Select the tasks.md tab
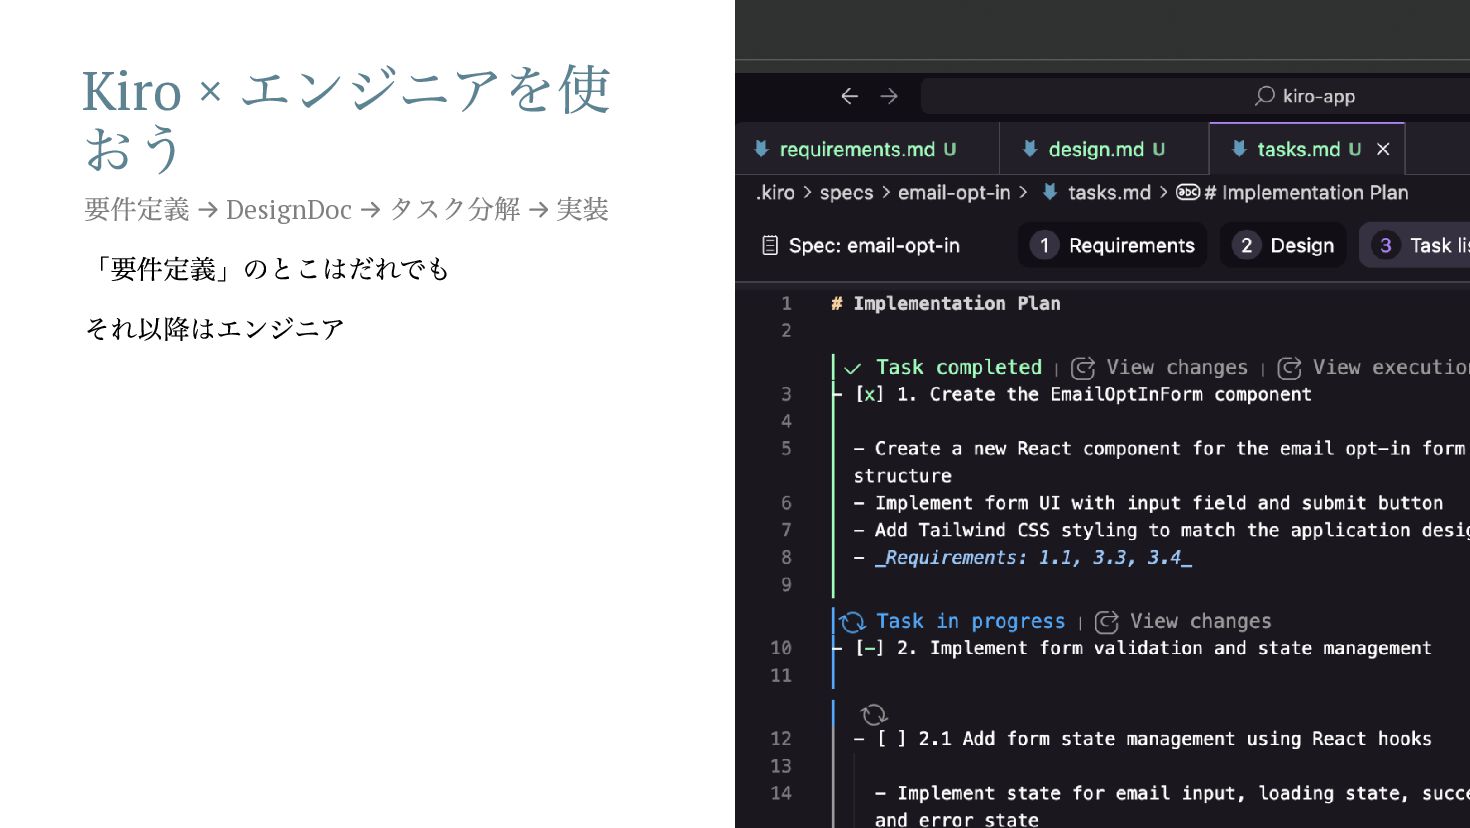Screen dimensions: 1470x828 tap(1307, 149)
